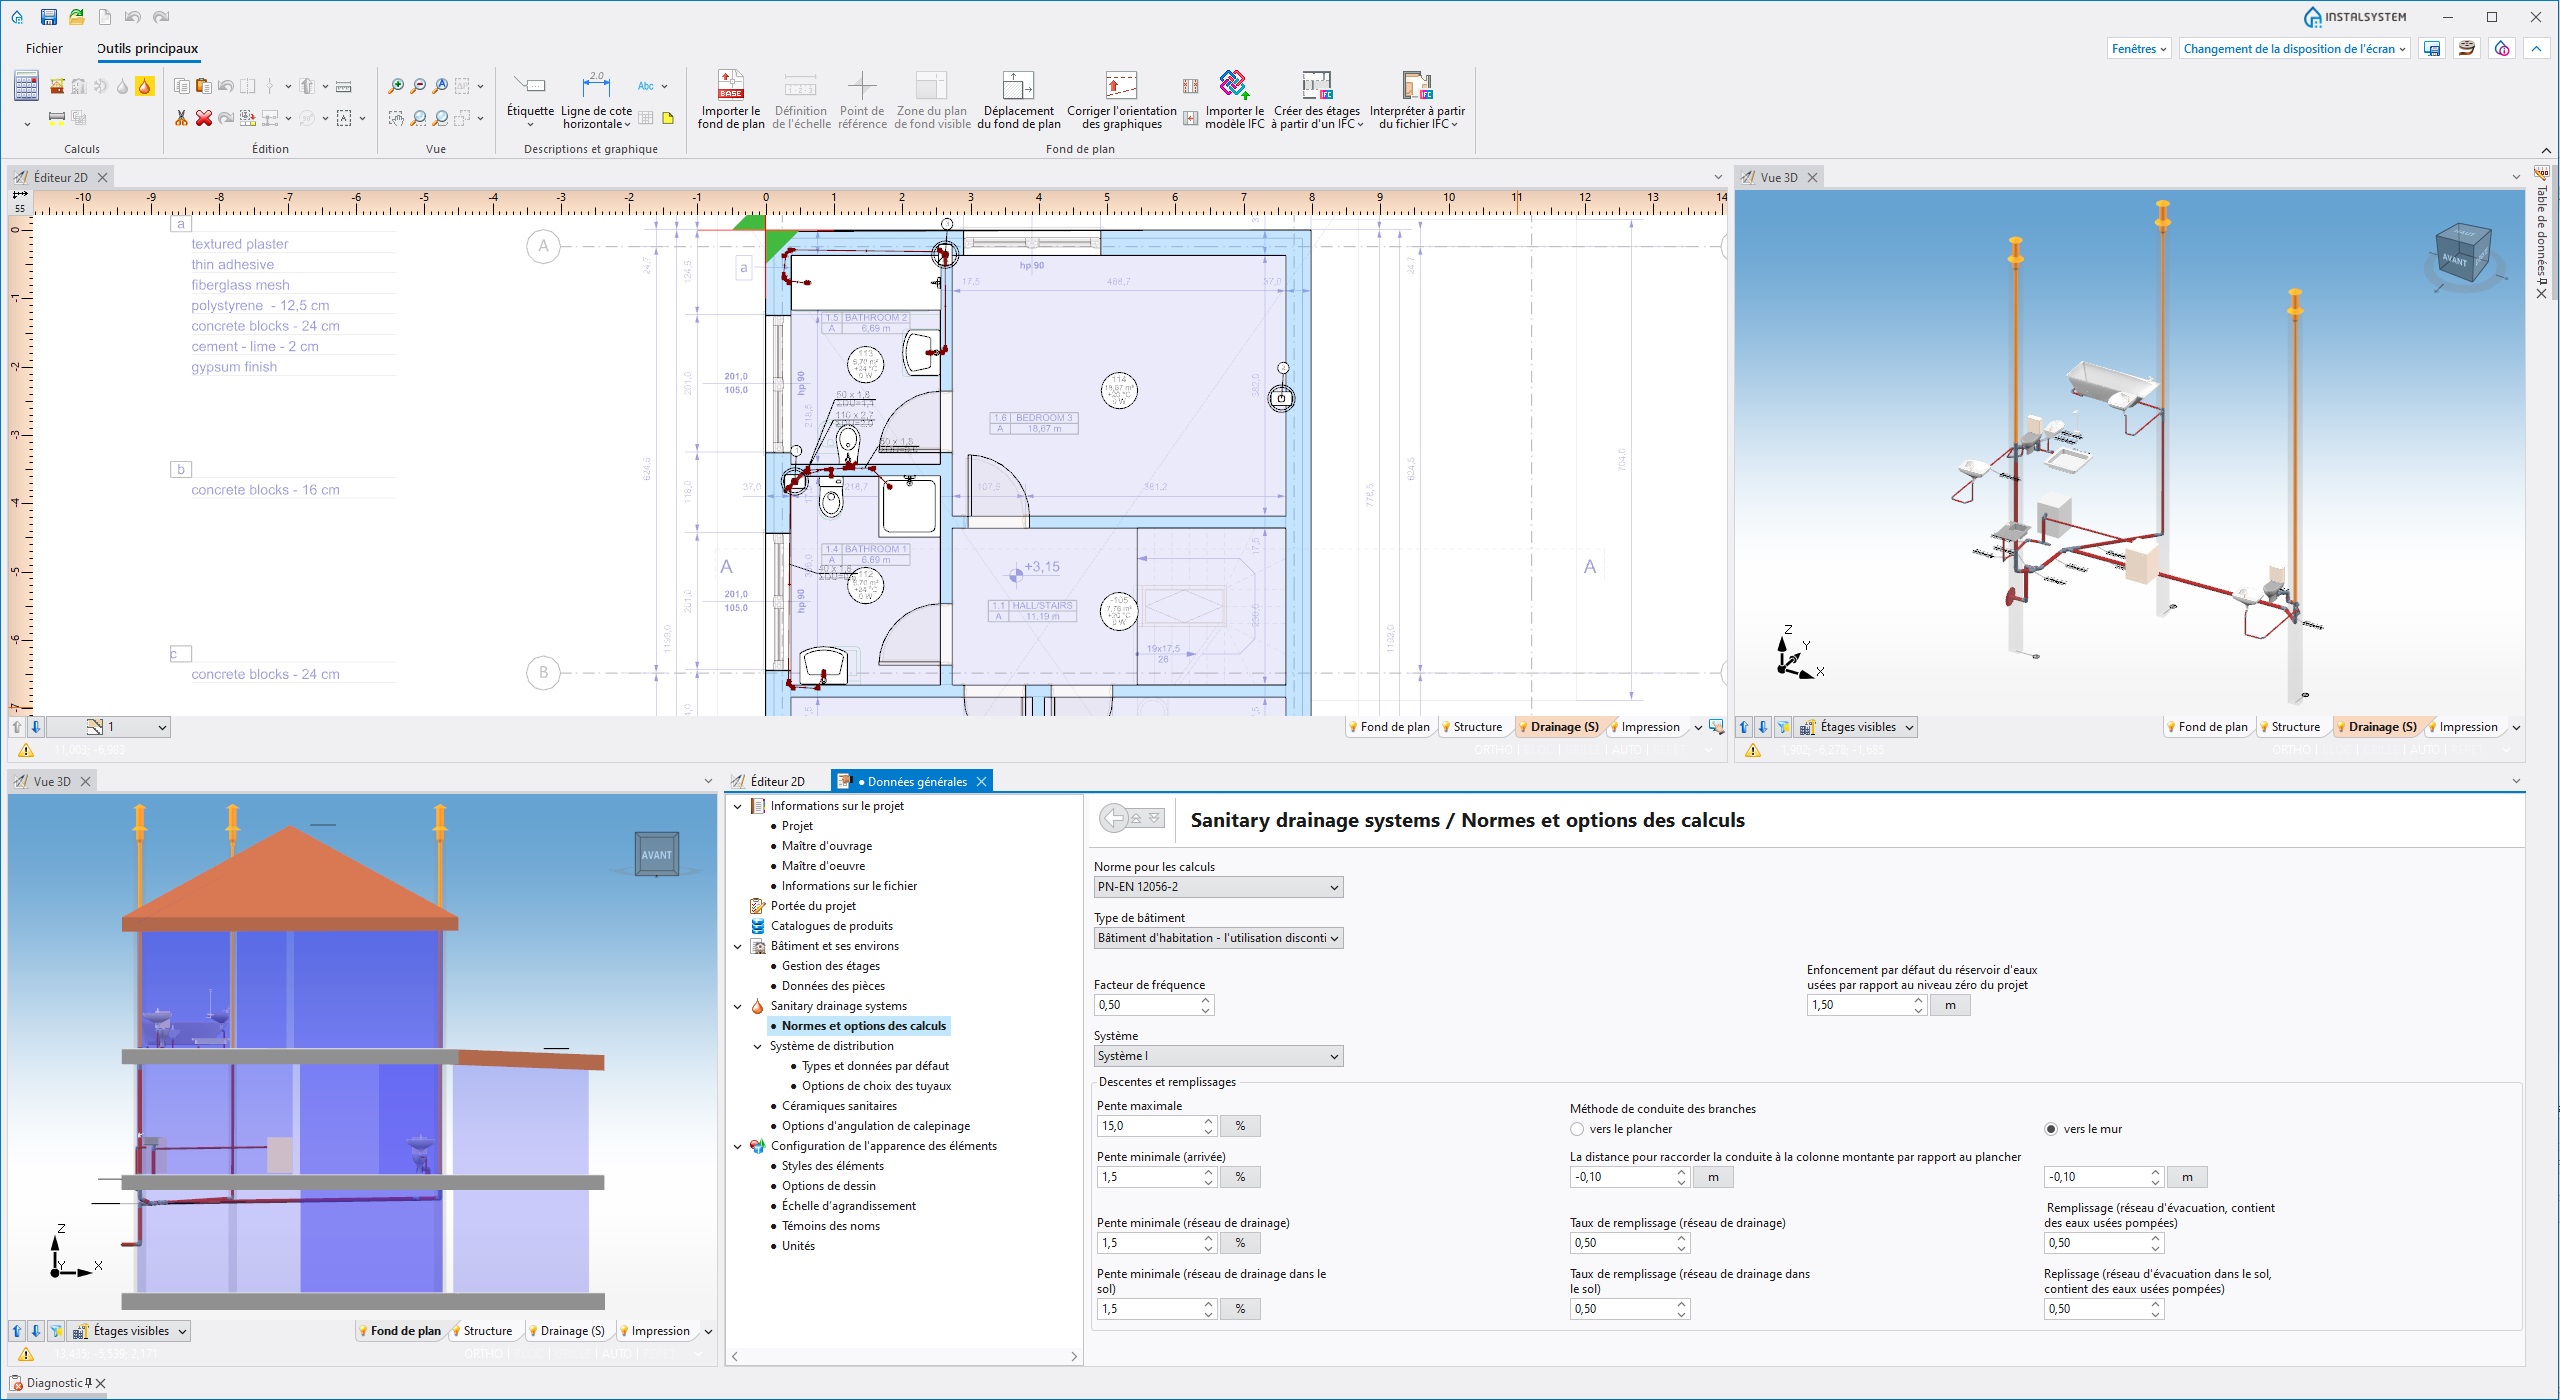Click the zoom out magnifier icon

click(x=418, y=86)
